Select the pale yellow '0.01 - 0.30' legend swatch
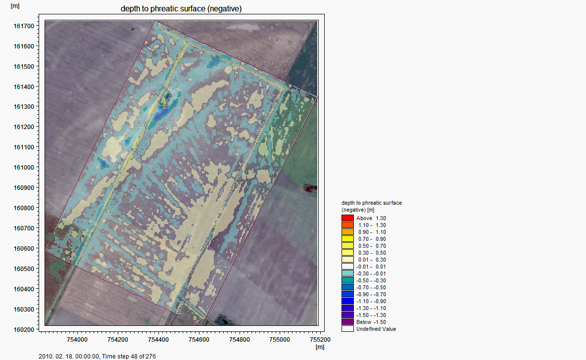586x360 pixels. [x=347, y=259]
